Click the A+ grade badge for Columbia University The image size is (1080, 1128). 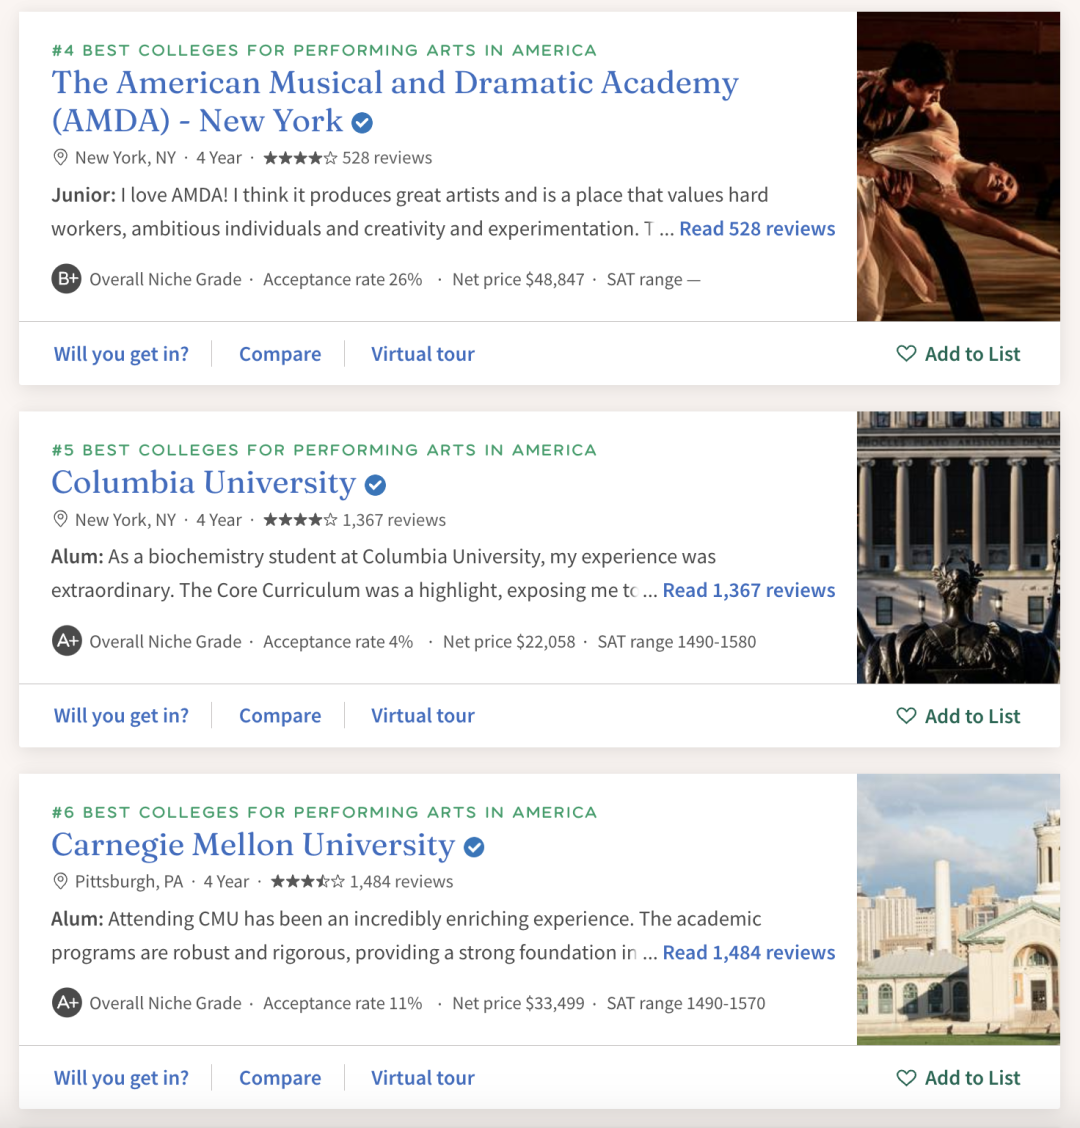click(x=66, y=641)
